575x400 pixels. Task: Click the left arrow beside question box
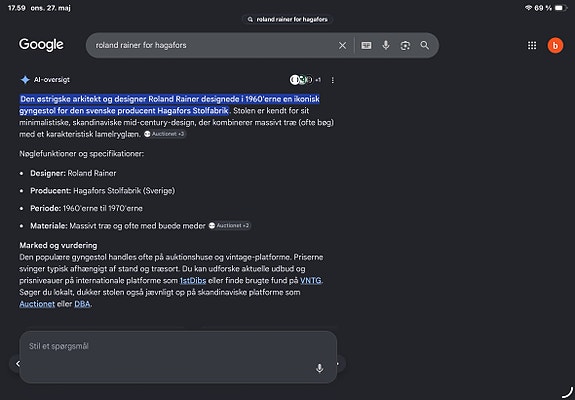[17, 364]
